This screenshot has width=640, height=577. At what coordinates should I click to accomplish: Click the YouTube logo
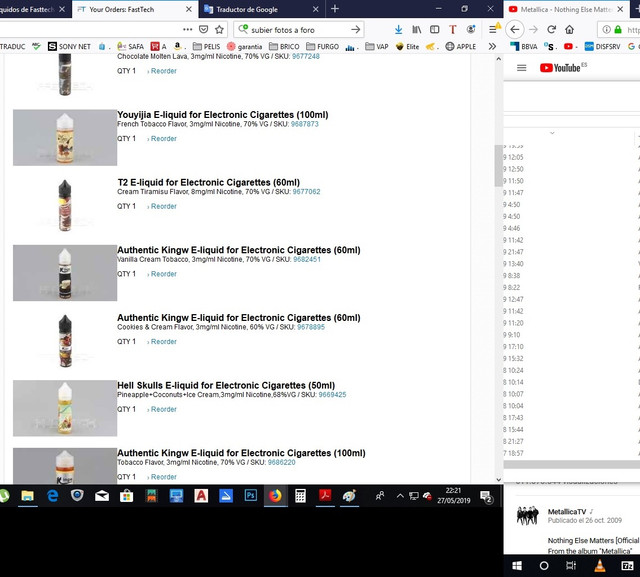pos(561,68)
